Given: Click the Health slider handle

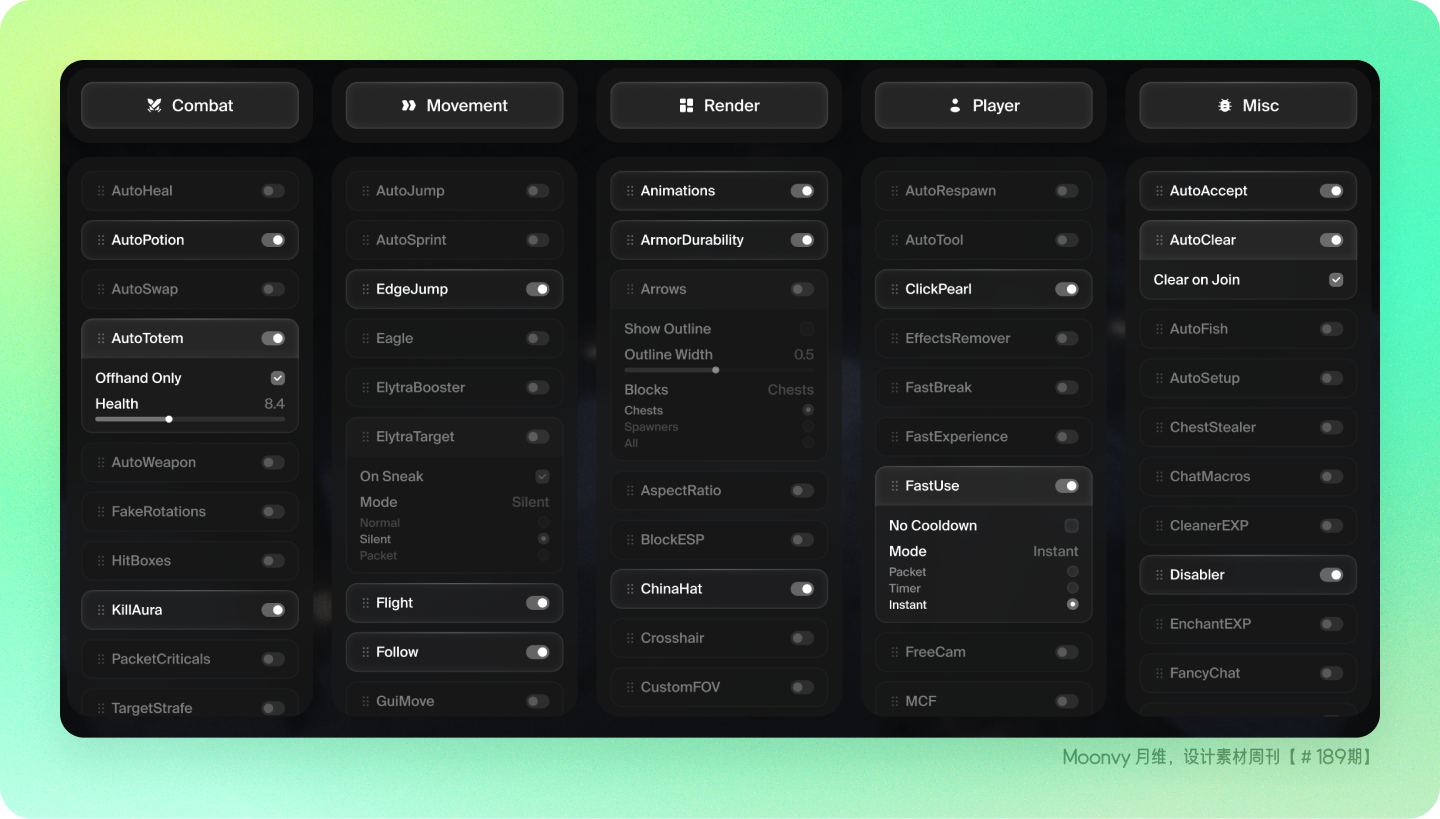Looking at the screenshot, I should click(x=169, y=419).
